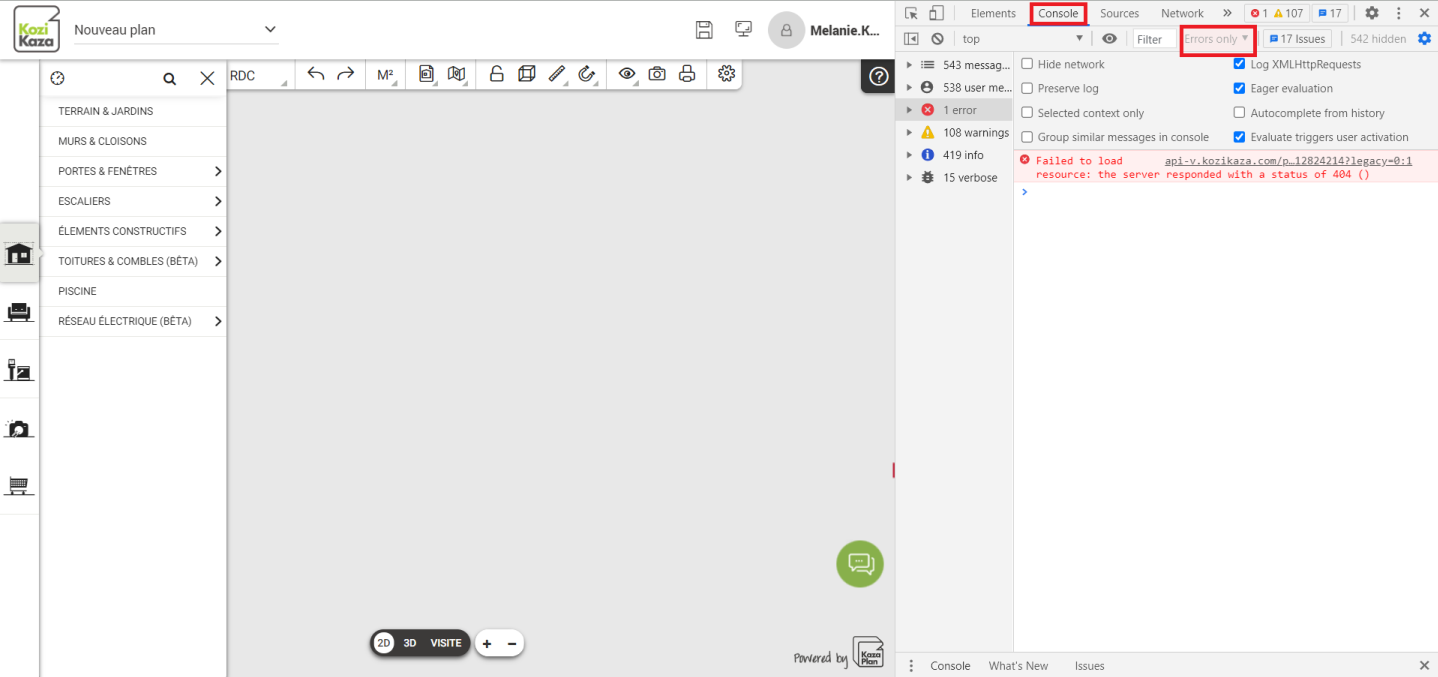Click the printer icon
Viewport: 1438px width, 677px height.
[x=687, y=74]
